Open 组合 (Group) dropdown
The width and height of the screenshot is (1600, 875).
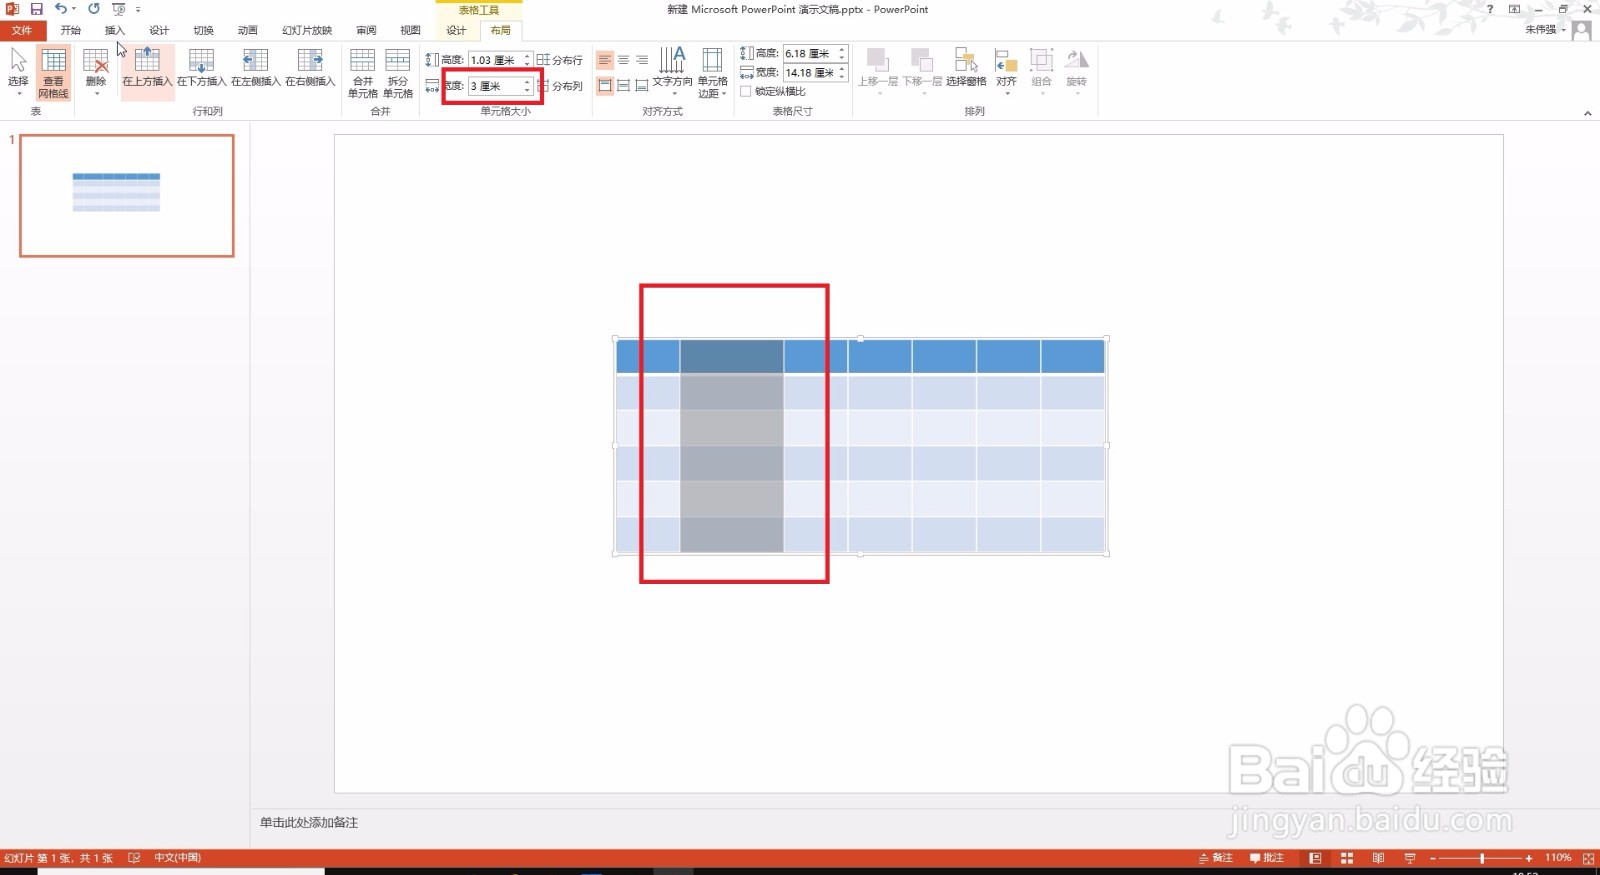click(x=1042, y=72)
